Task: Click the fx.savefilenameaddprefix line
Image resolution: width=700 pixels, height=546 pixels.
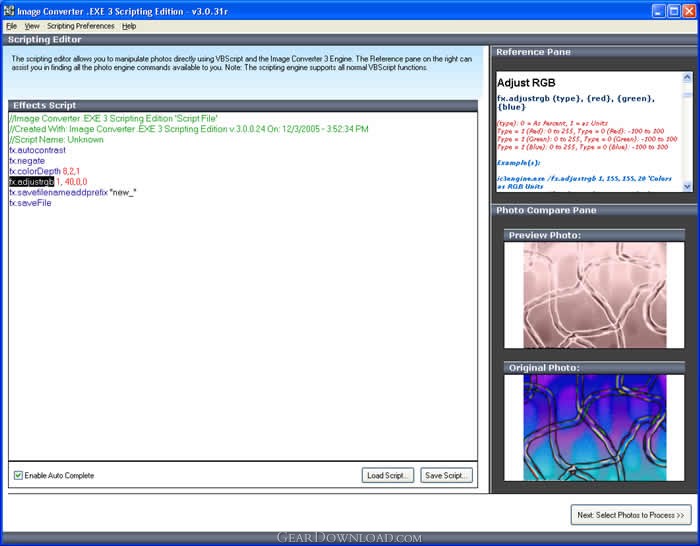Action: click(73, 192)
